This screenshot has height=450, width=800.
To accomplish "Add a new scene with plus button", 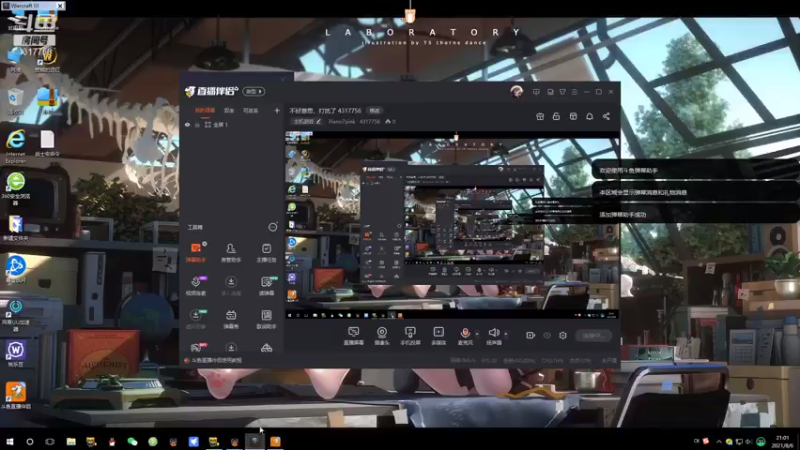I will click(x=277, y=110).
